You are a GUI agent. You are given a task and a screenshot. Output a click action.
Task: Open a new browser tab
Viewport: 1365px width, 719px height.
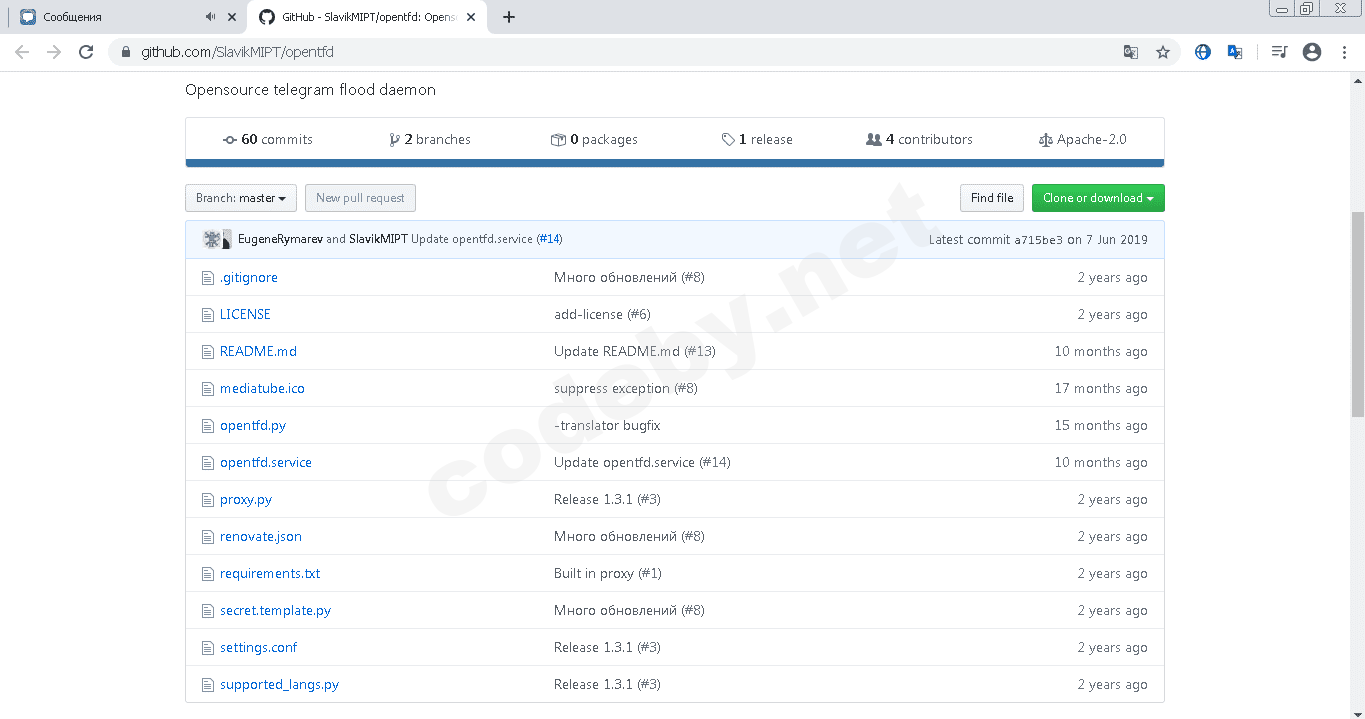[509, 17]
